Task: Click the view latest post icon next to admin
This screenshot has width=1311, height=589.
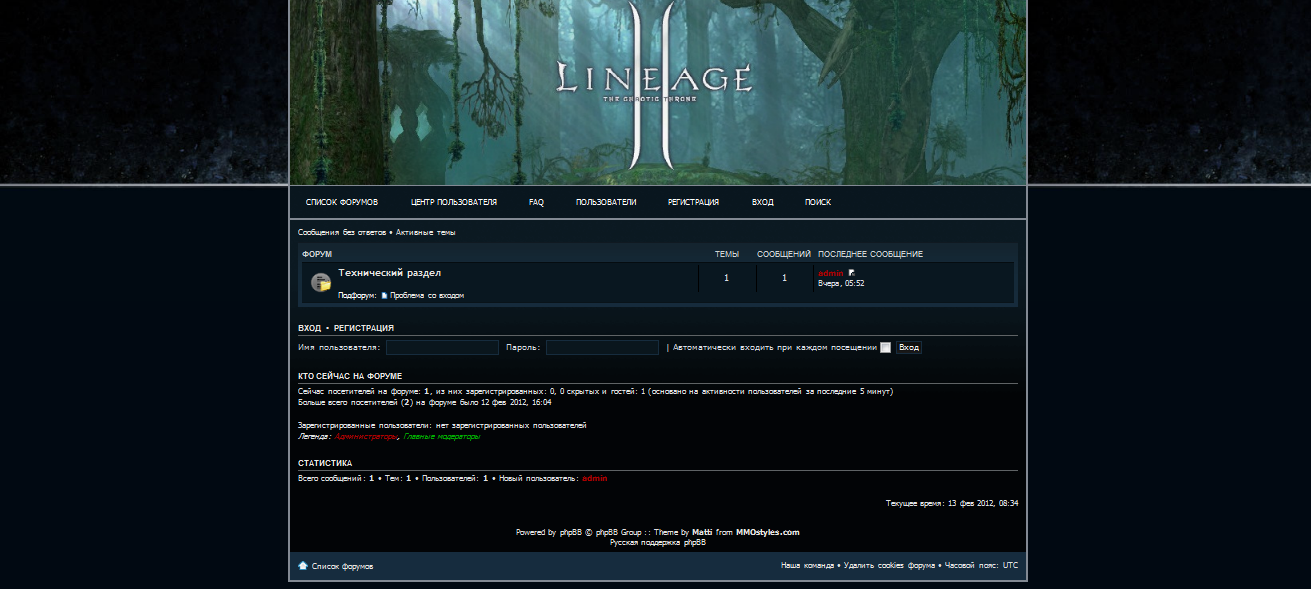Action: tap(852, 272)
